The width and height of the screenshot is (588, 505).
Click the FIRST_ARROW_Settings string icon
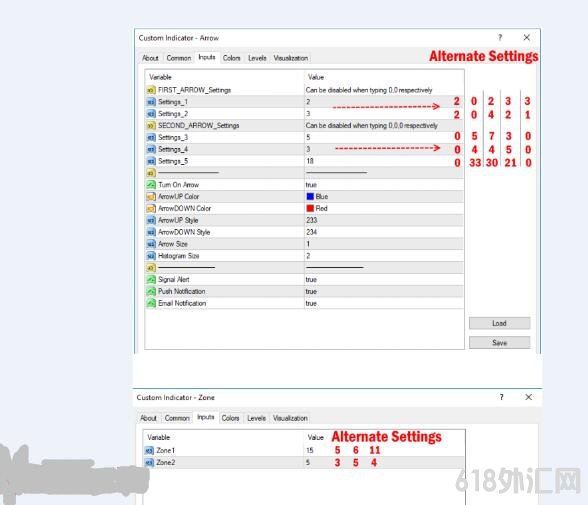point(151,90)
